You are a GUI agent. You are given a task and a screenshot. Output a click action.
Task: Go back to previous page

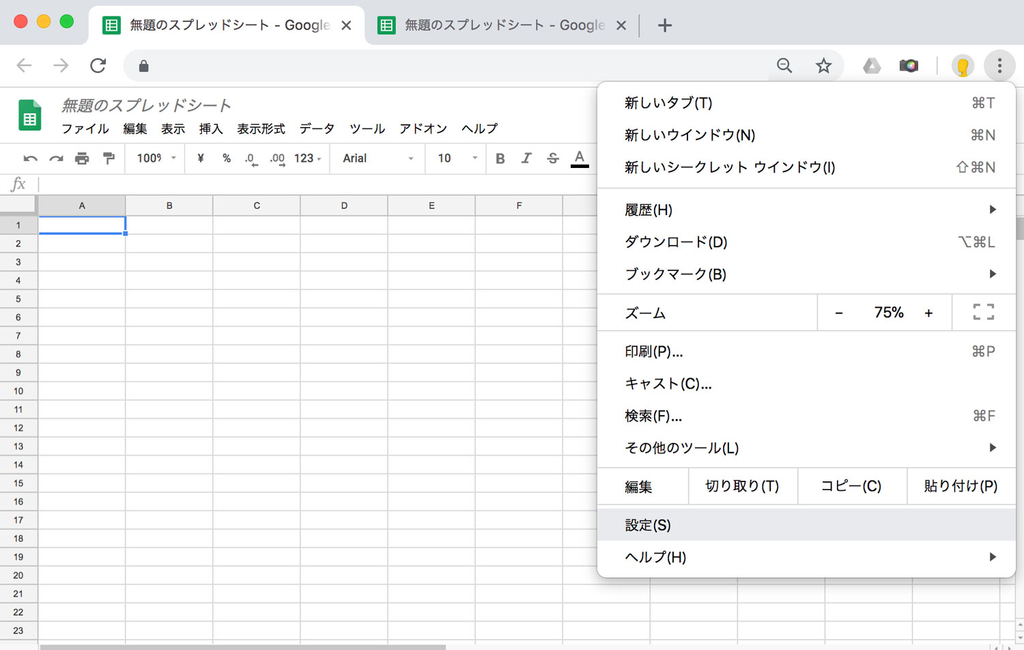pos(24,65)
